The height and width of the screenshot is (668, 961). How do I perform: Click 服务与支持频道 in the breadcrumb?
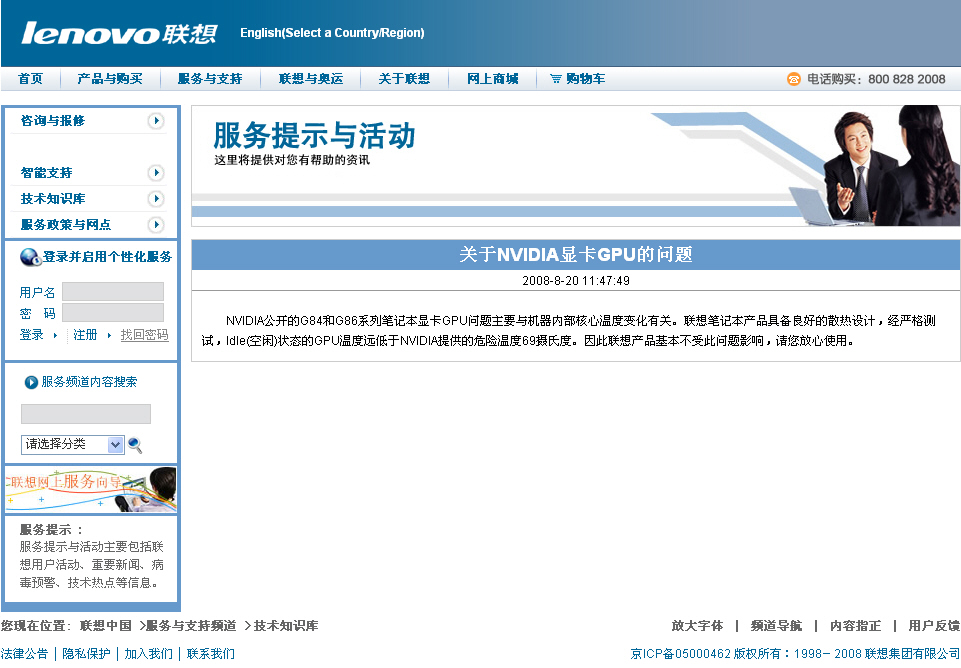[191, 626]
